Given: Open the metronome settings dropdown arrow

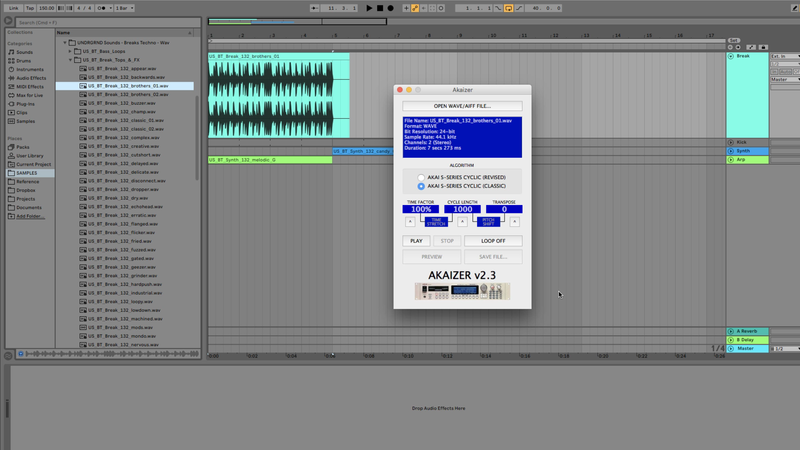Looking at the screenshot, I should point(110,8).
